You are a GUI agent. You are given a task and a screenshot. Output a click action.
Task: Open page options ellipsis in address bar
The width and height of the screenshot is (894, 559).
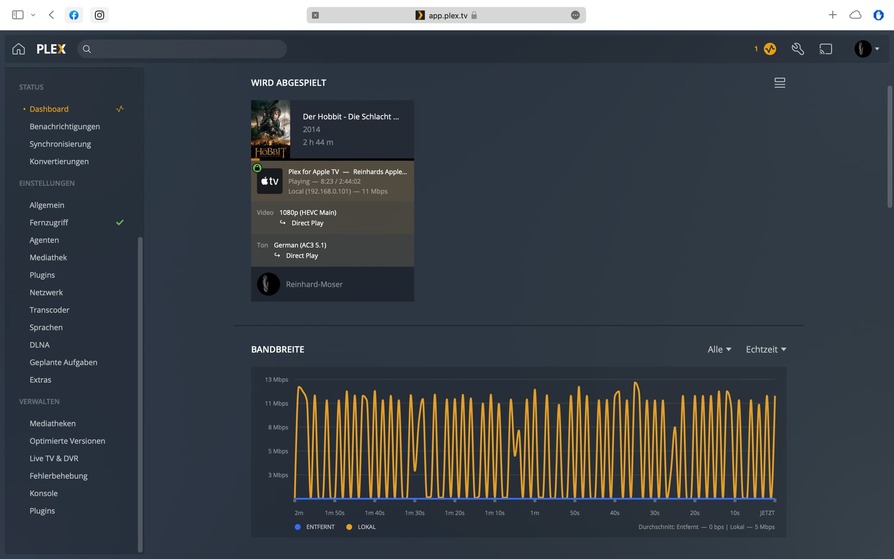[x=575, y=15]
